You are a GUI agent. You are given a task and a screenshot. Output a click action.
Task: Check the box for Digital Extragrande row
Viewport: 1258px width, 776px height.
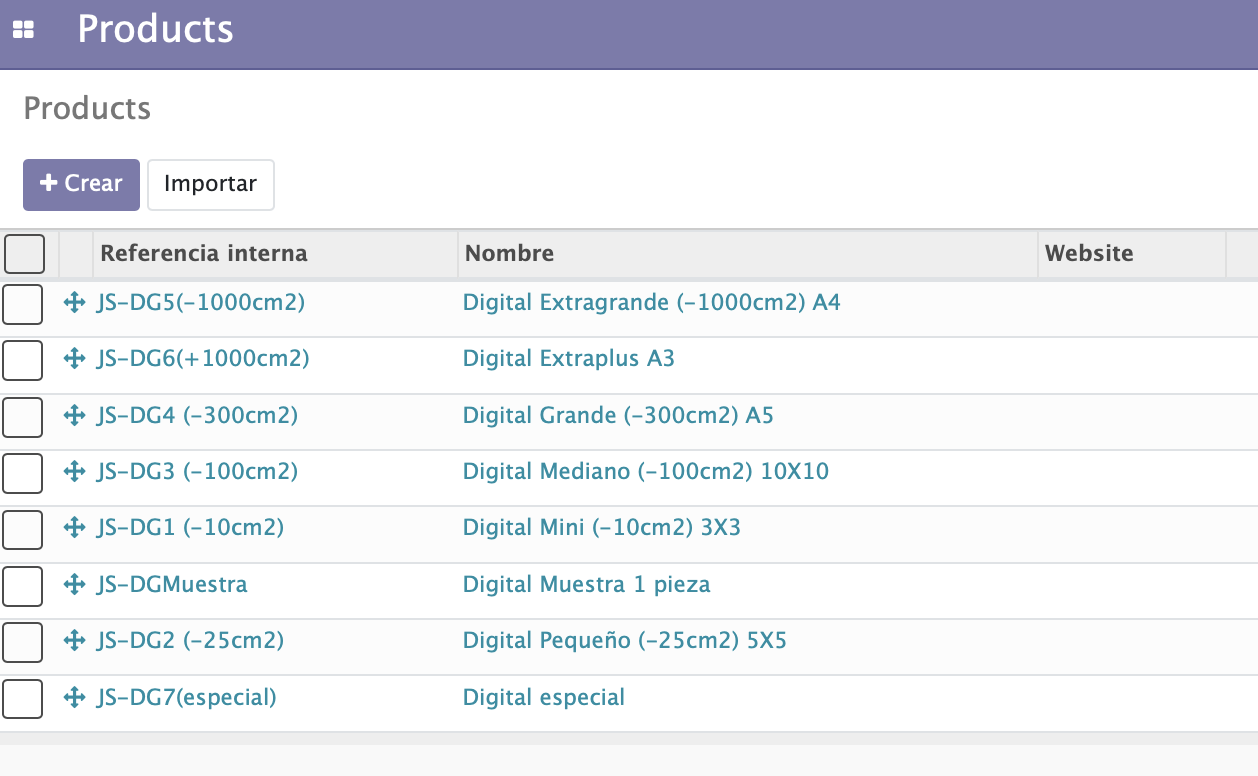(x=23, y=304)
